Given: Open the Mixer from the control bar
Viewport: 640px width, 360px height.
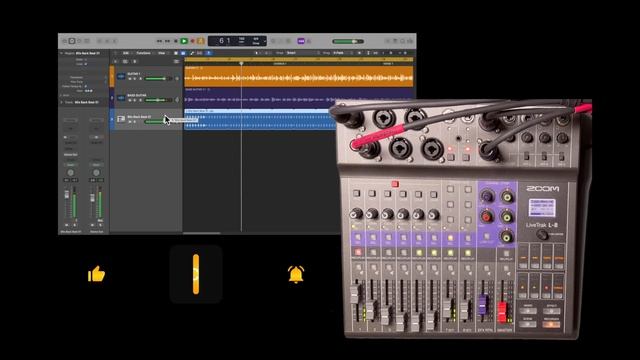Looking at the screenshot, I should (107, 41).
